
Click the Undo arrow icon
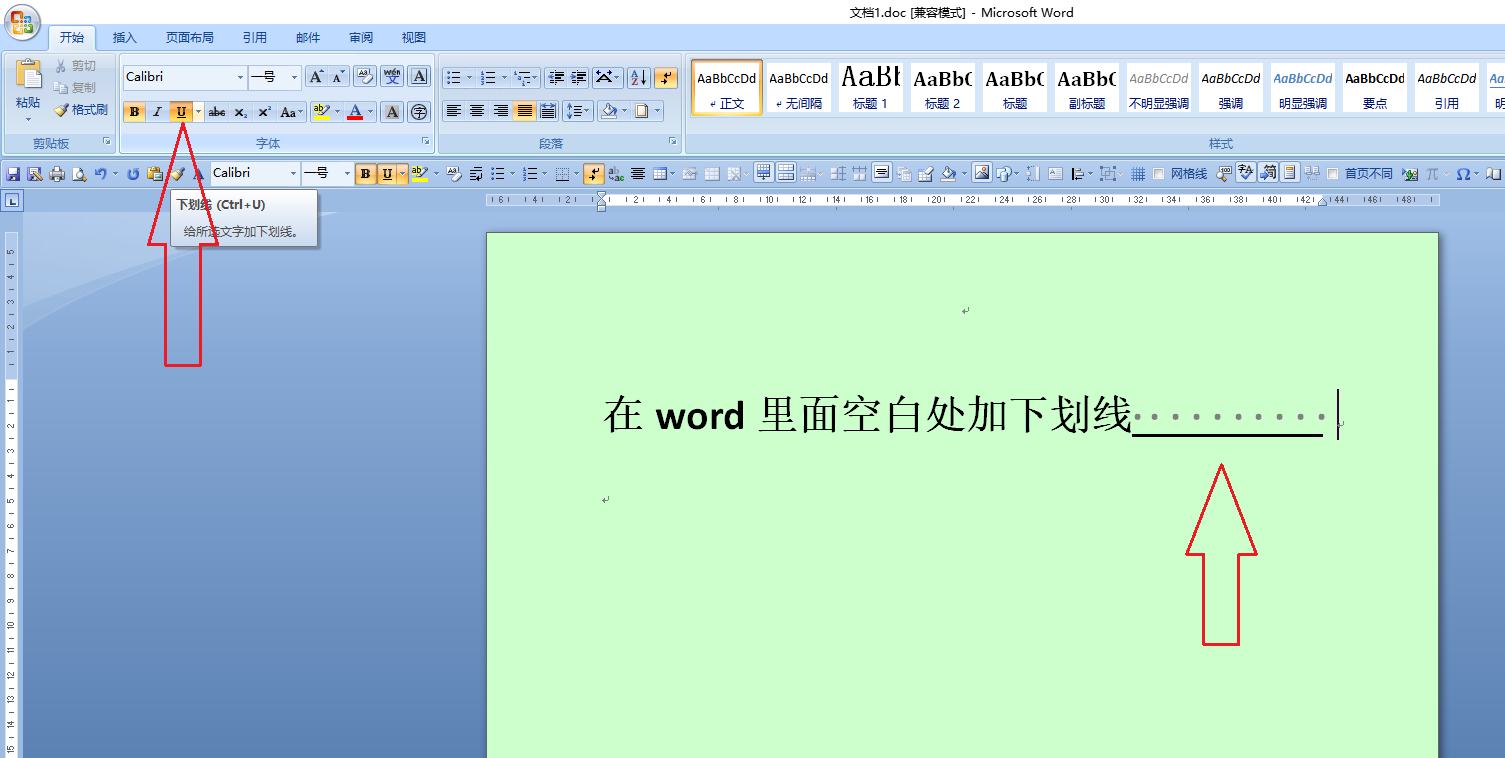(x=101, y=173)
